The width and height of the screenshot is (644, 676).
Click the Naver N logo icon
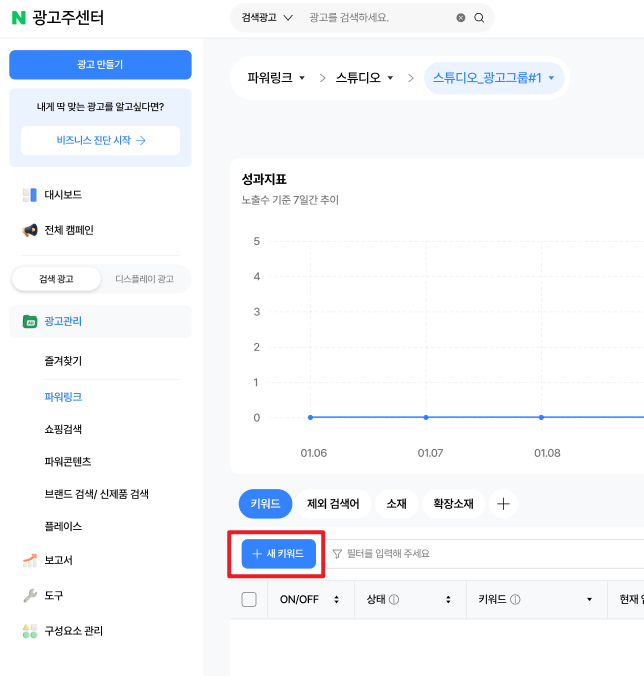(x=19, y=18)
